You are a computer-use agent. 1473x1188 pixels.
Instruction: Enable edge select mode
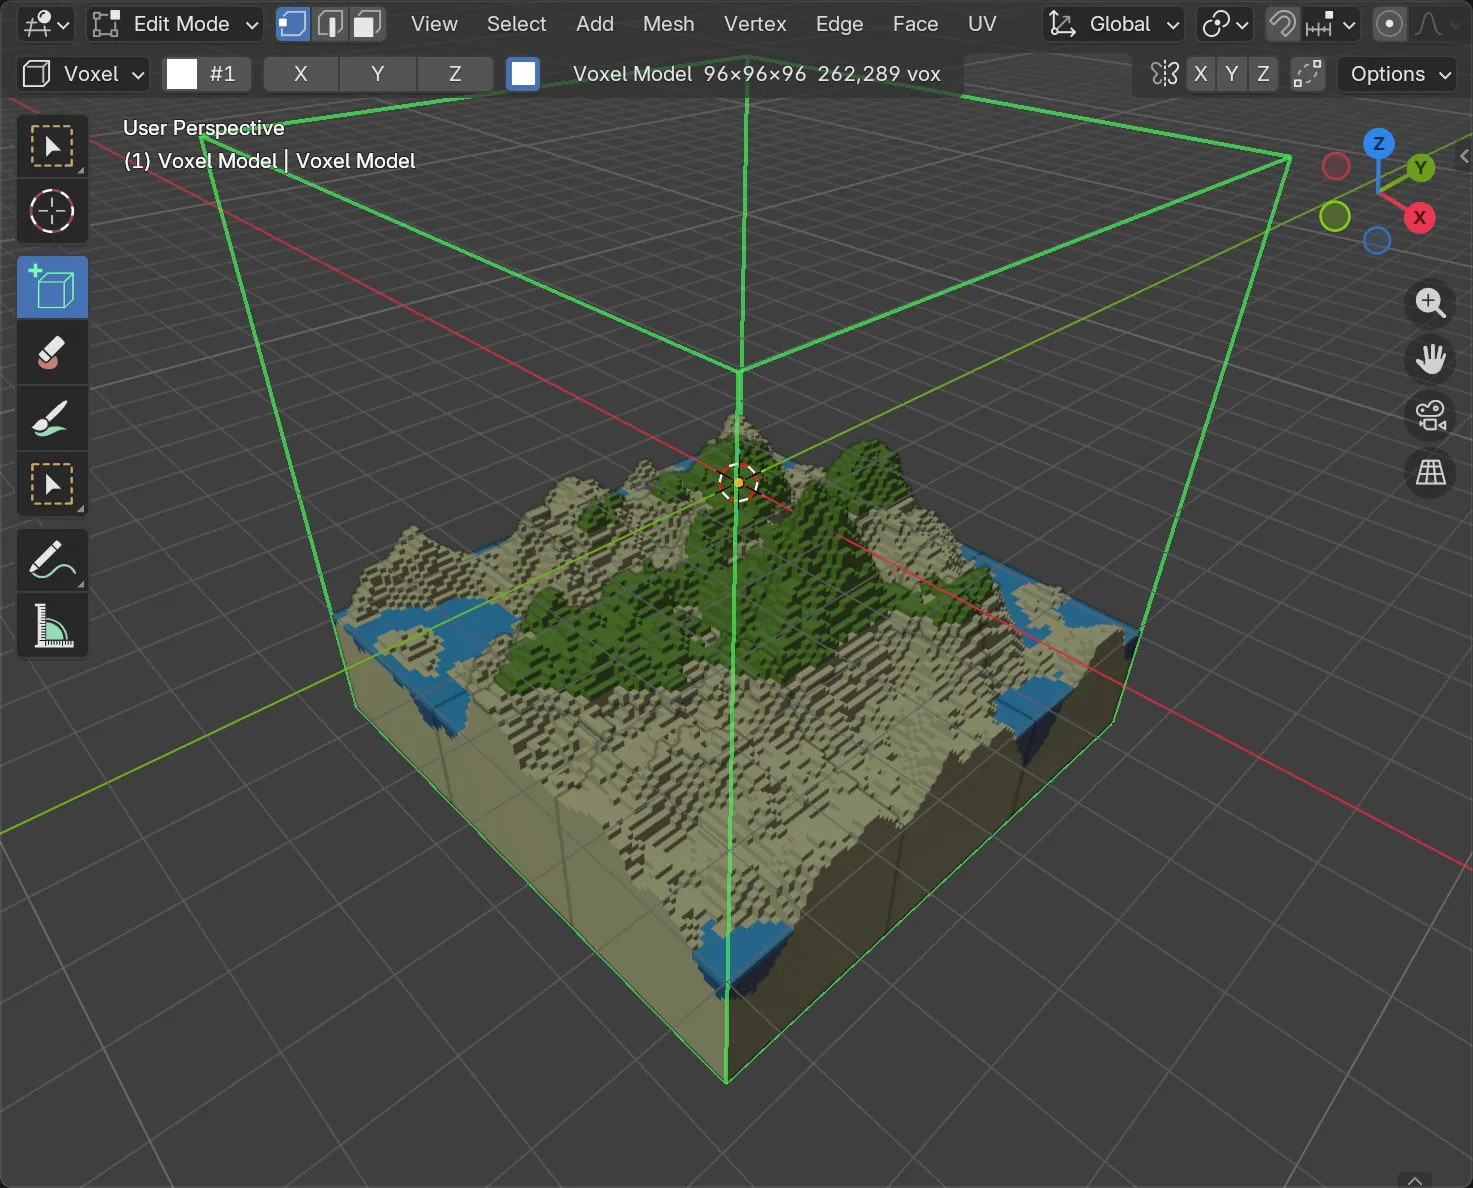(330, 24)
